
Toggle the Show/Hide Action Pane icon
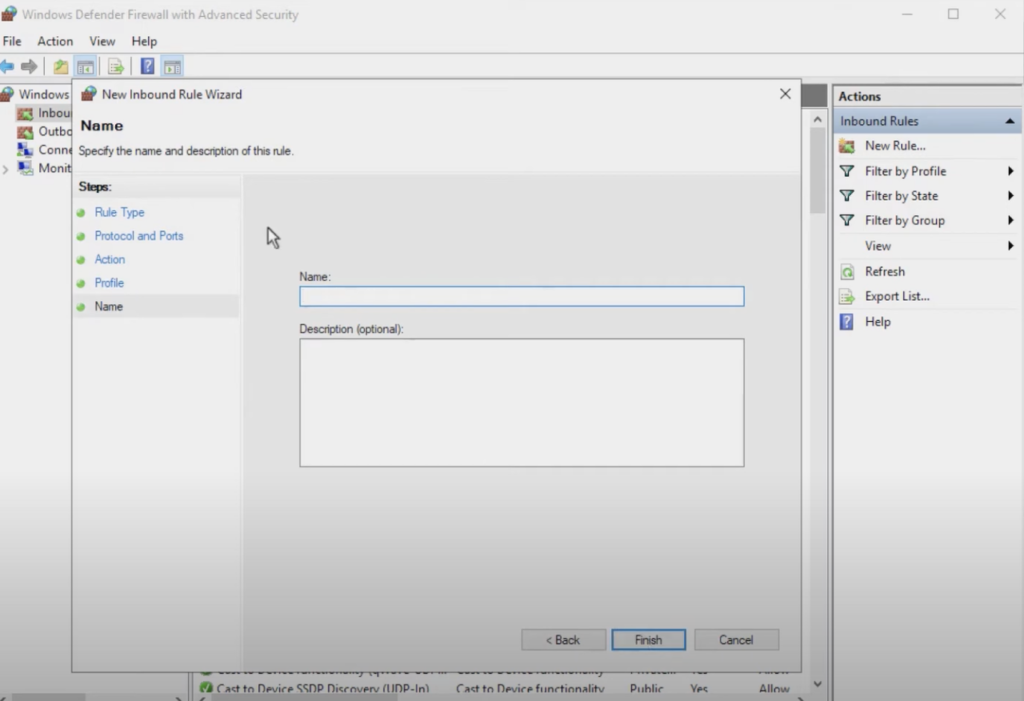pos(172,66)
